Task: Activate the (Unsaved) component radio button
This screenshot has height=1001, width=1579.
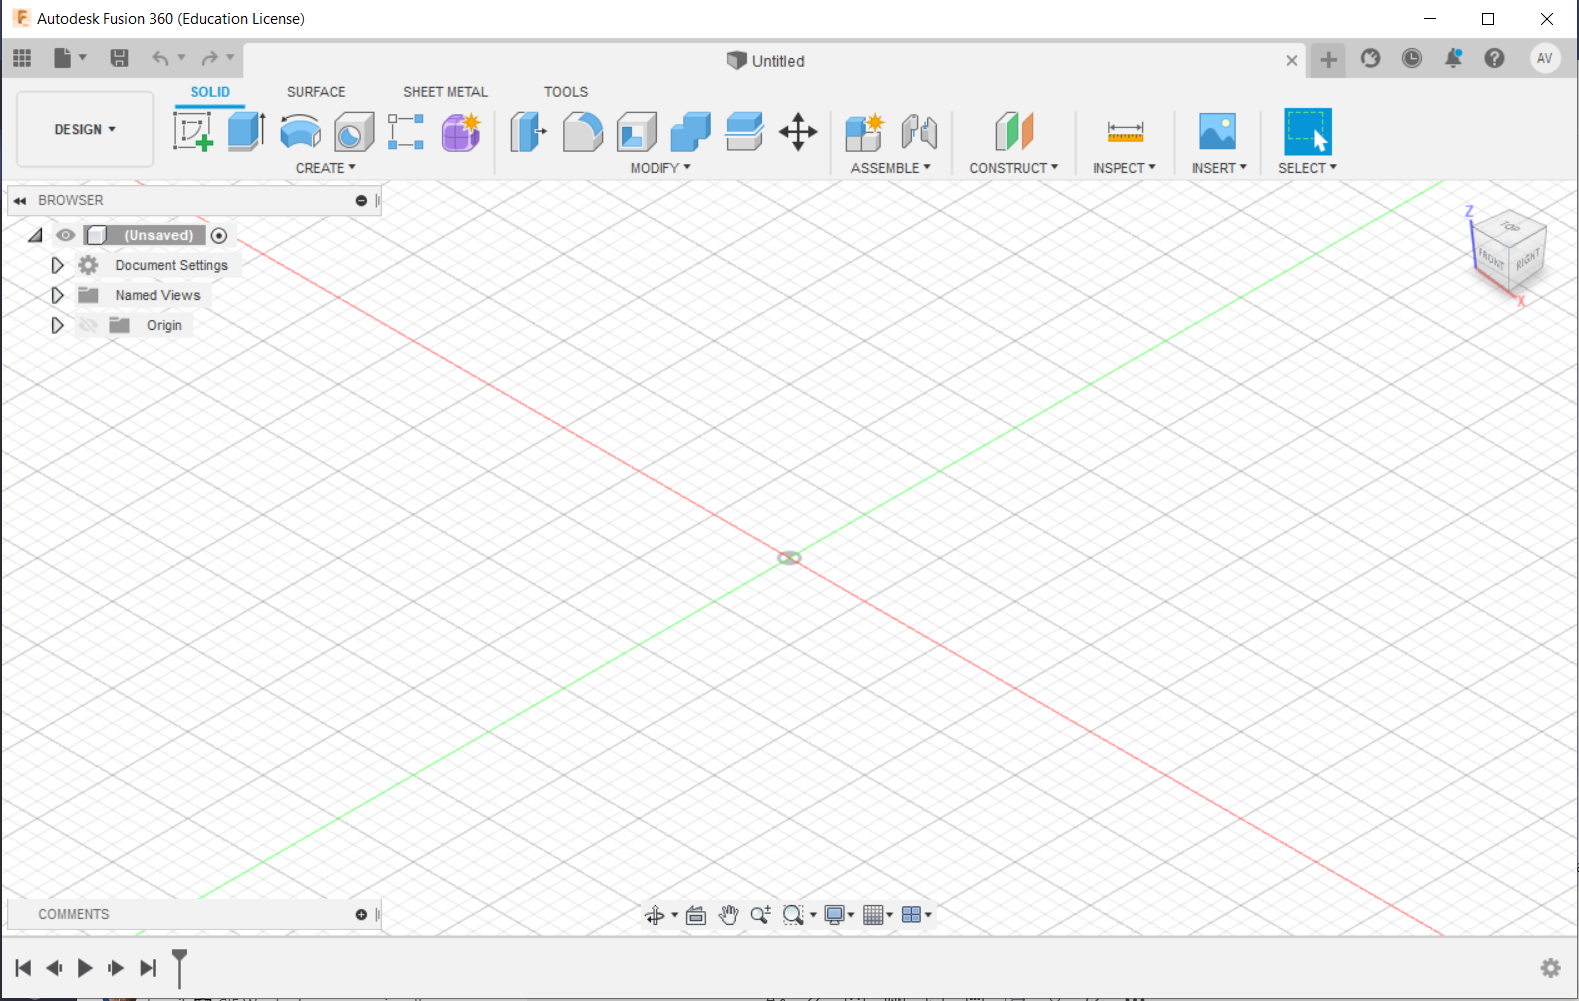Action: coord(219,235)
